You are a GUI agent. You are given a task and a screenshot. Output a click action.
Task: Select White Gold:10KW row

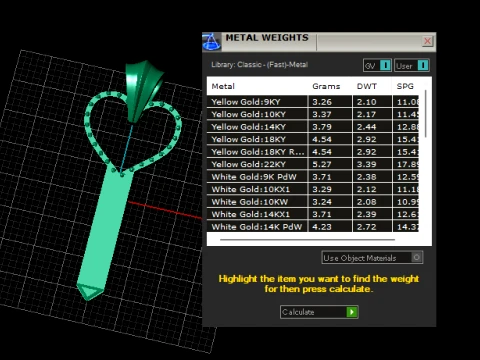coord(313,202)
